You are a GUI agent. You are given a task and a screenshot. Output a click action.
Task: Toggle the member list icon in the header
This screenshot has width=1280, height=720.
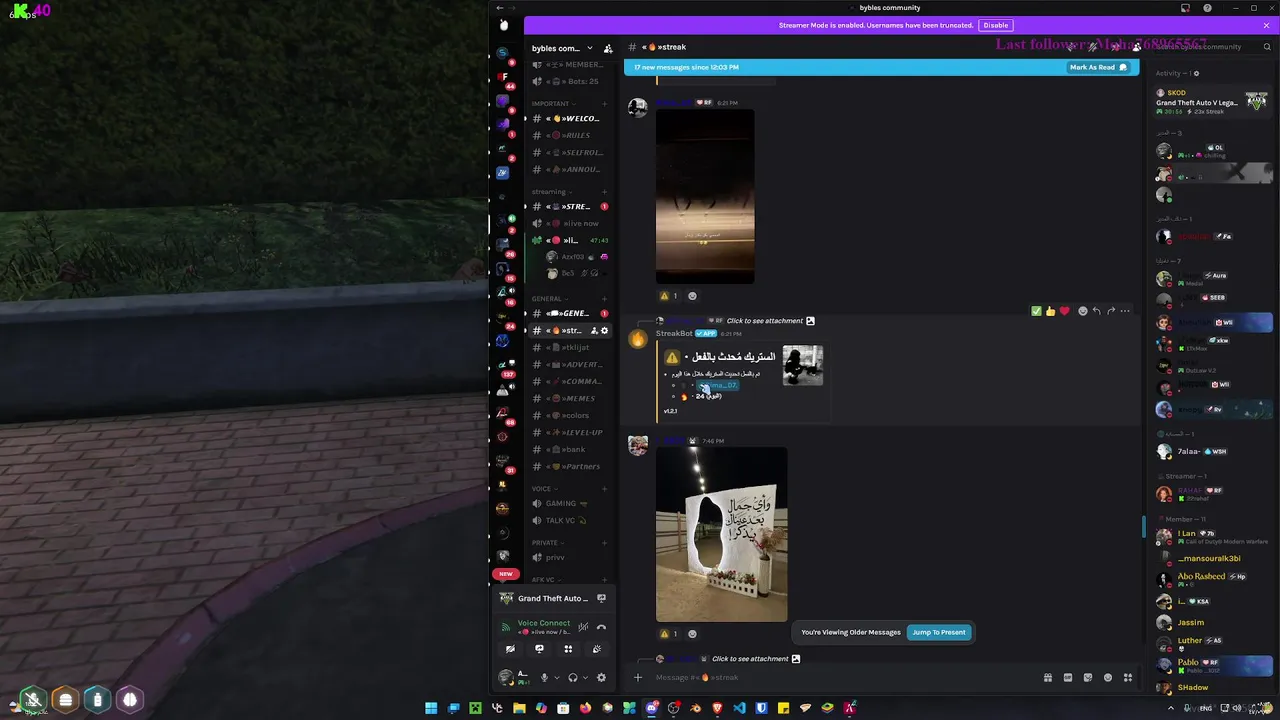click(1136, 47)
